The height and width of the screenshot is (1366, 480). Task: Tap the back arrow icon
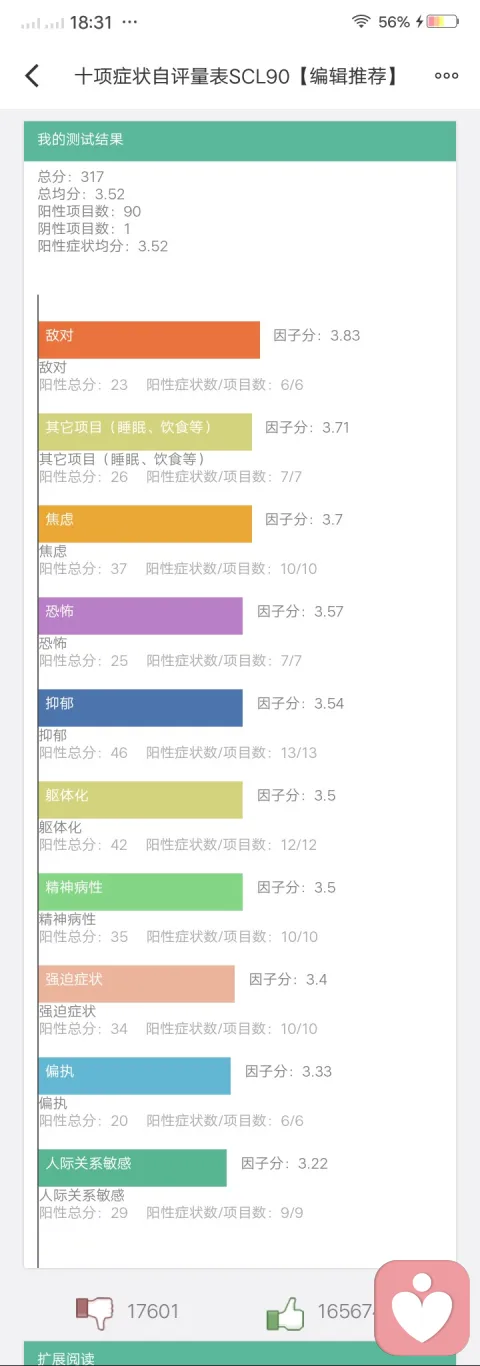click(32, 75)
